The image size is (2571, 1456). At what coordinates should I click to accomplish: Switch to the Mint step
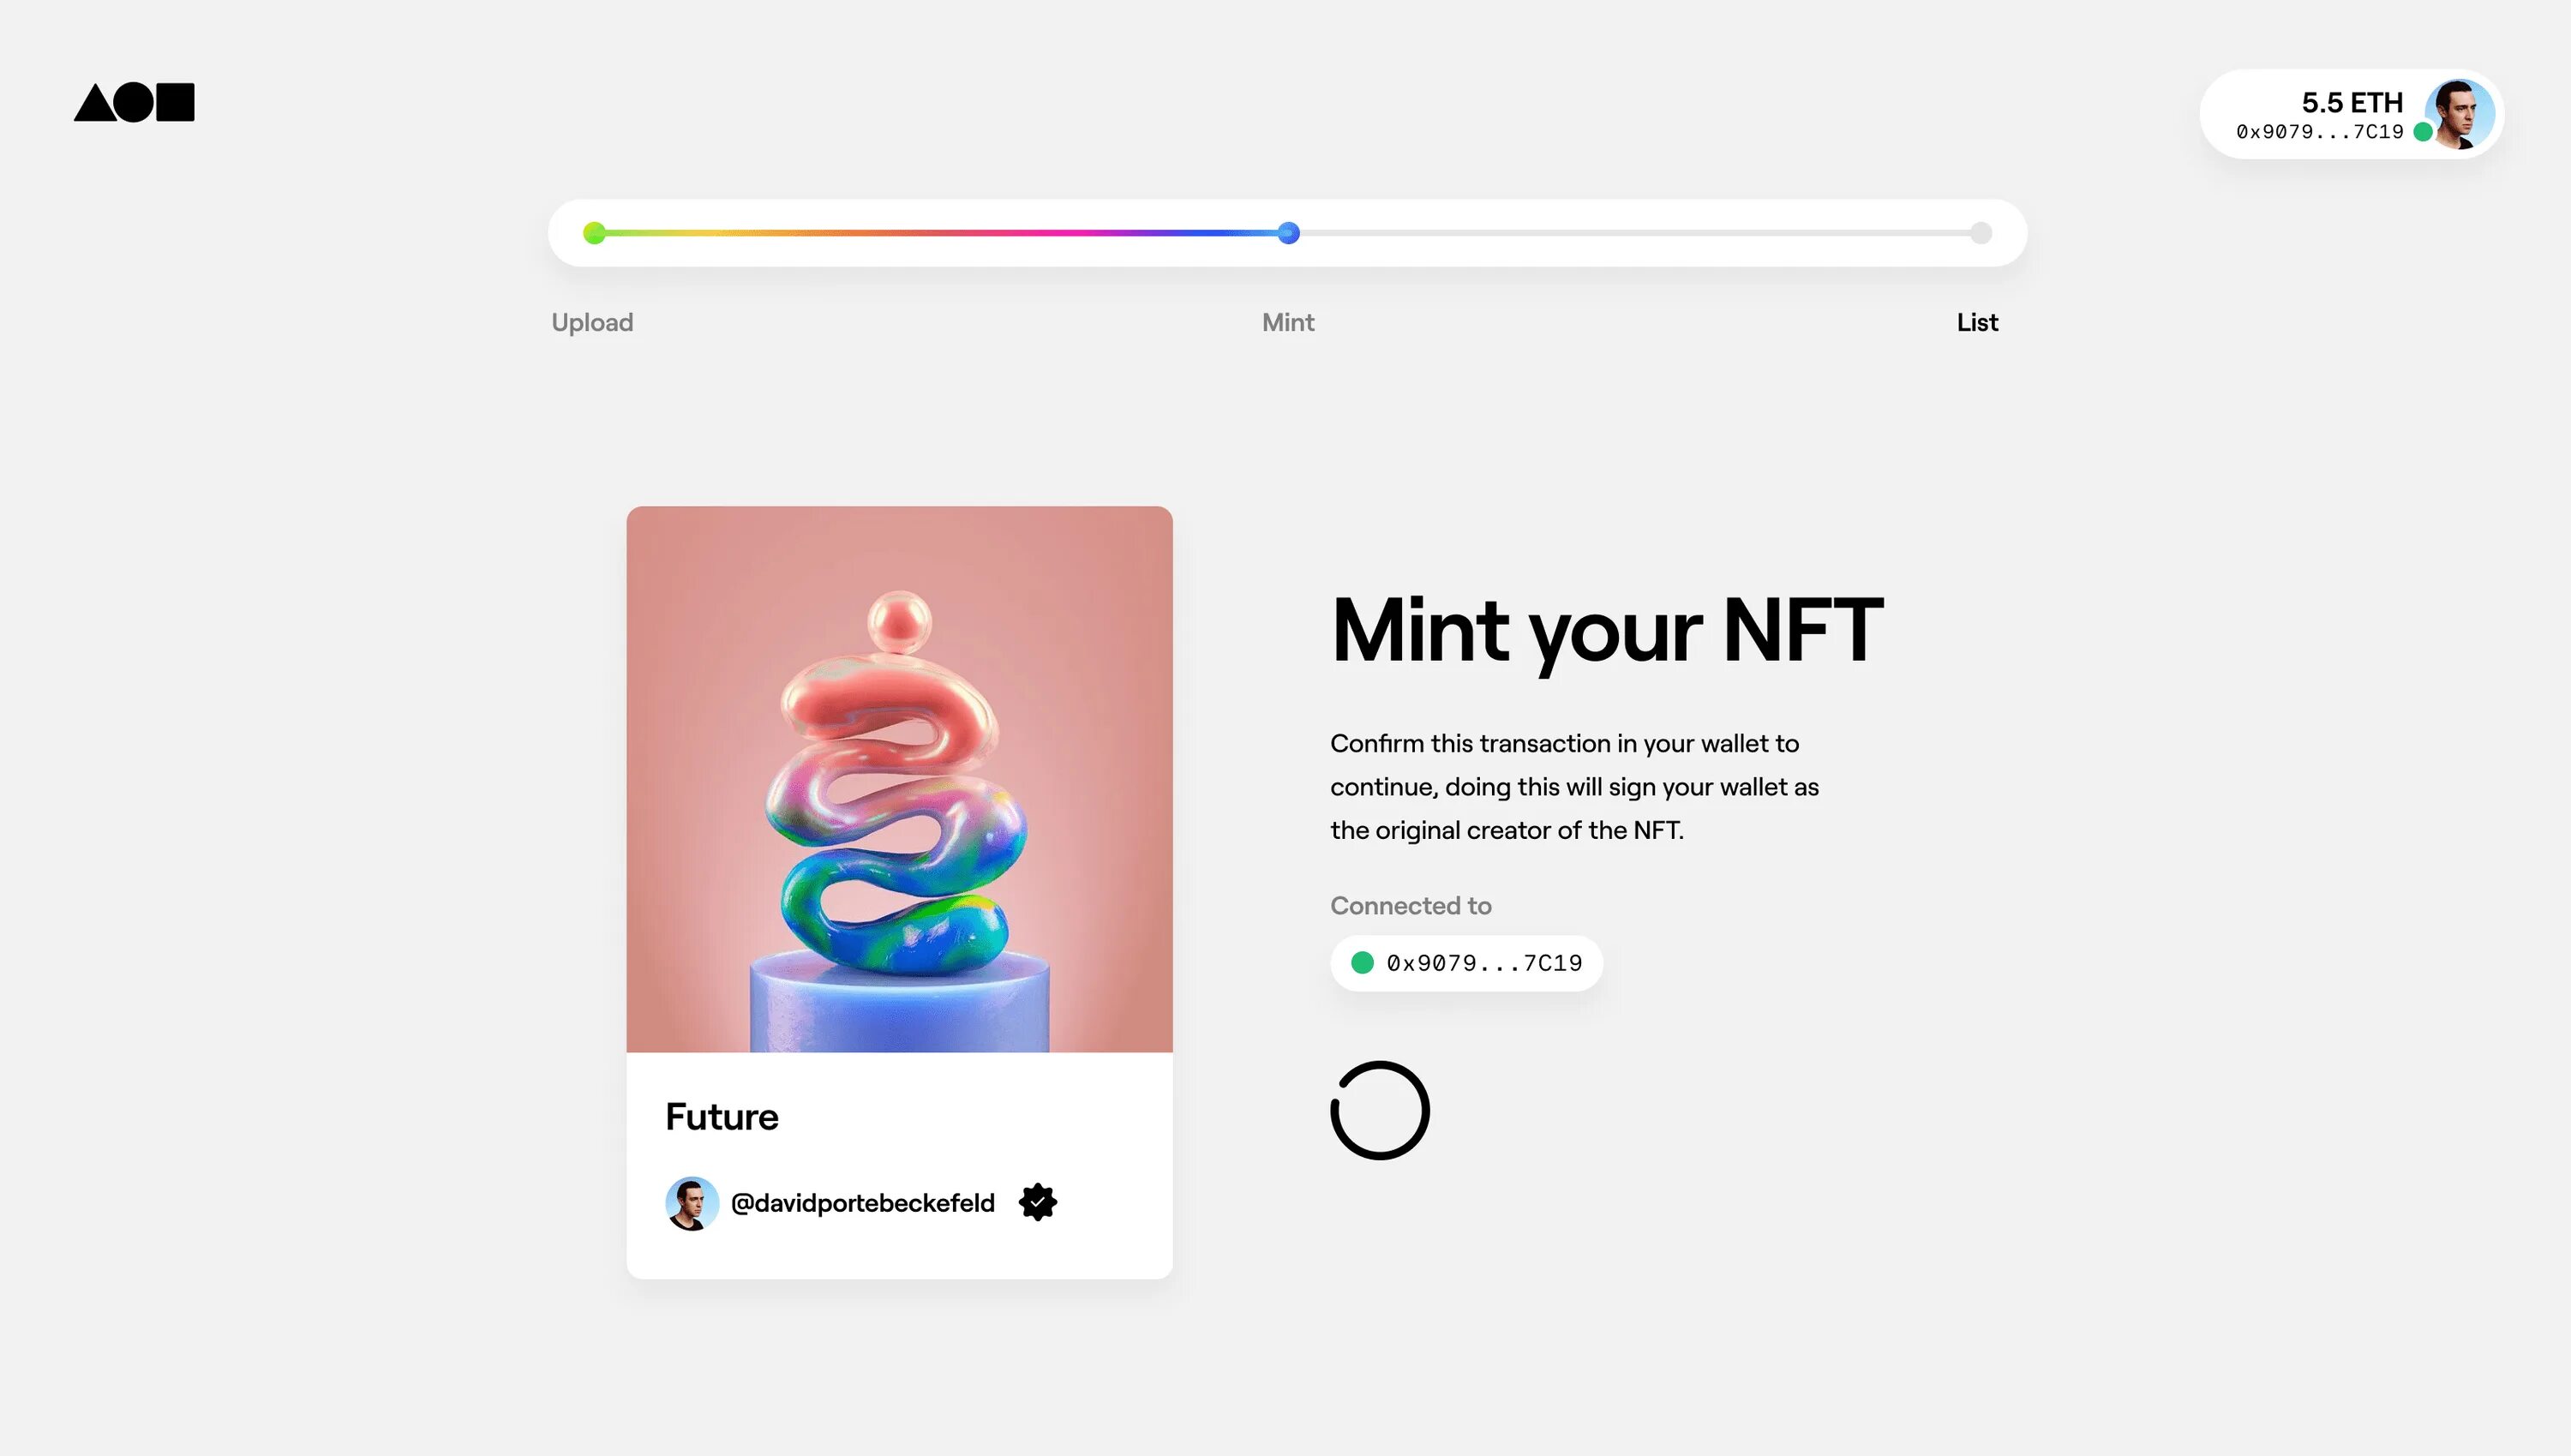pyautogui.click(x=1287, y=322)
